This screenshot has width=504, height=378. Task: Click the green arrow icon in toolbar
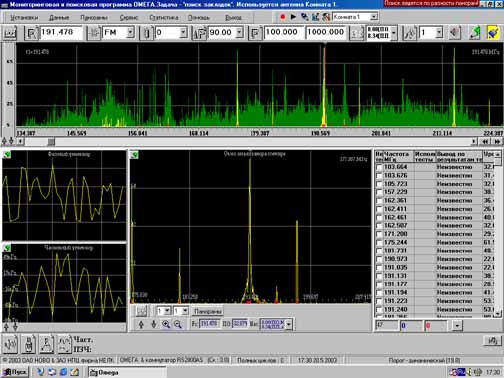[x=476, y=33]
